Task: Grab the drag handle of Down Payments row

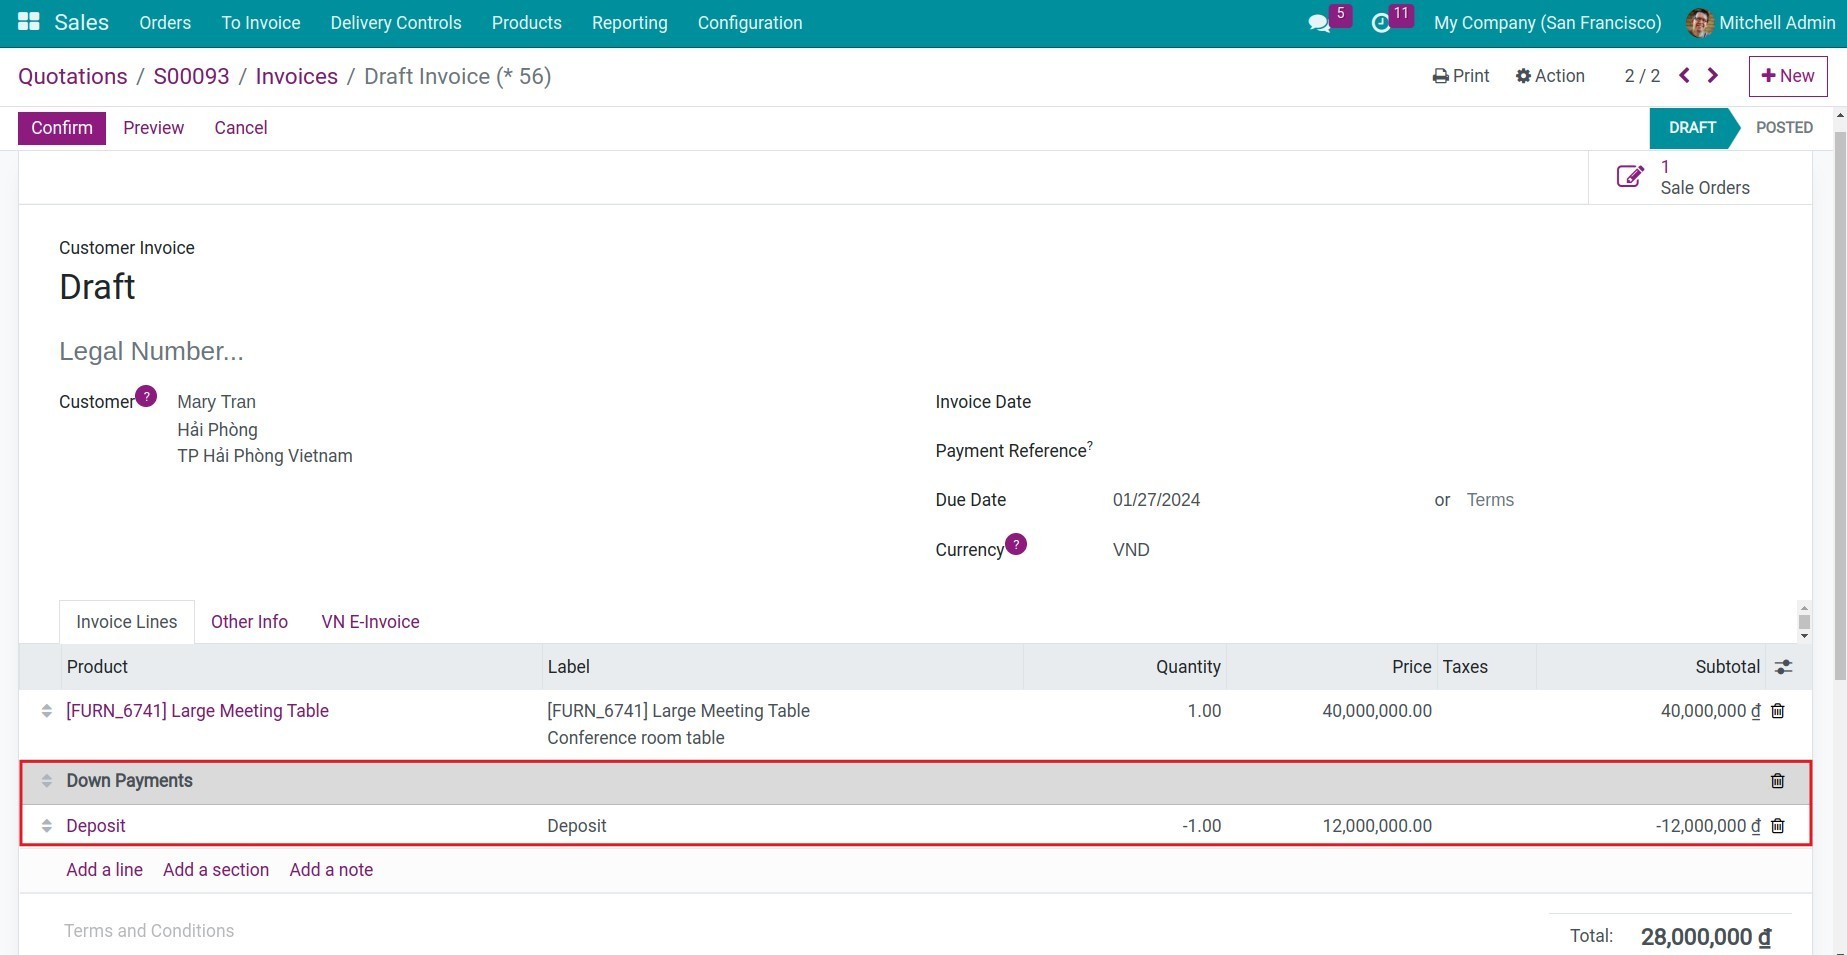Action: (46, 781)
